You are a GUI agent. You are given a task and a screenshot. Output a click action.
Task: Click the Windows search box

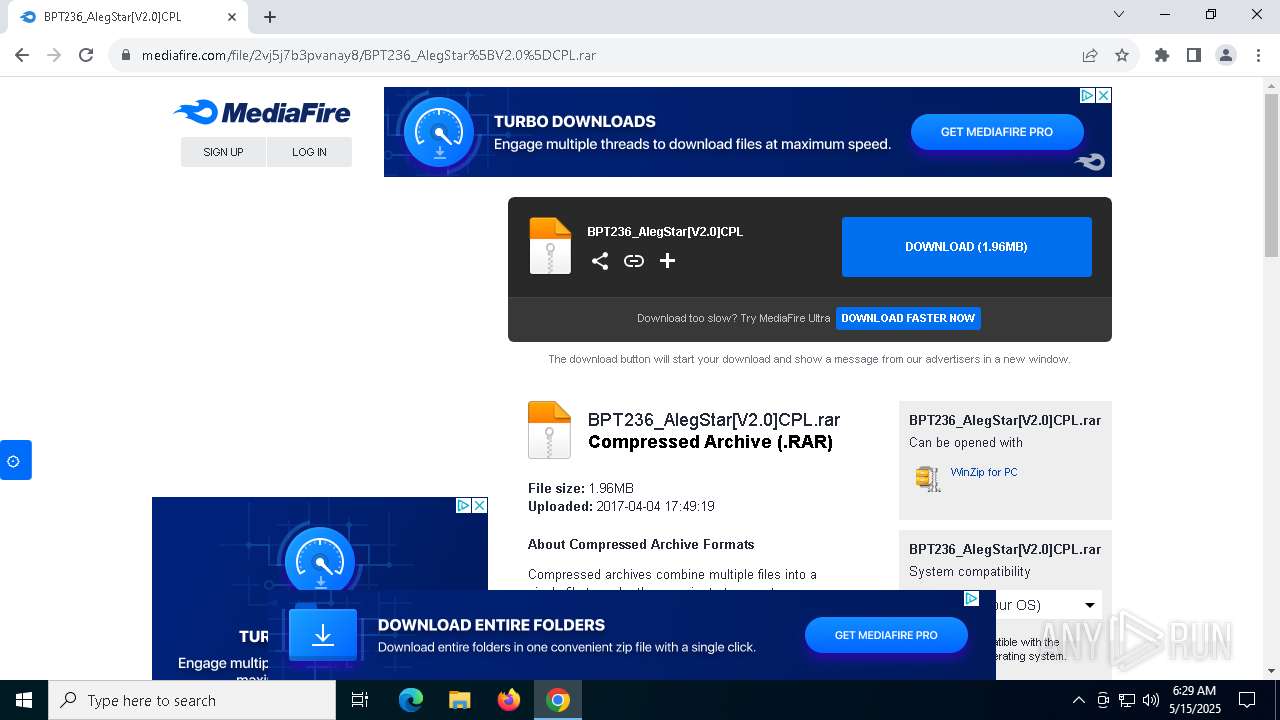[x=192, y=700]
